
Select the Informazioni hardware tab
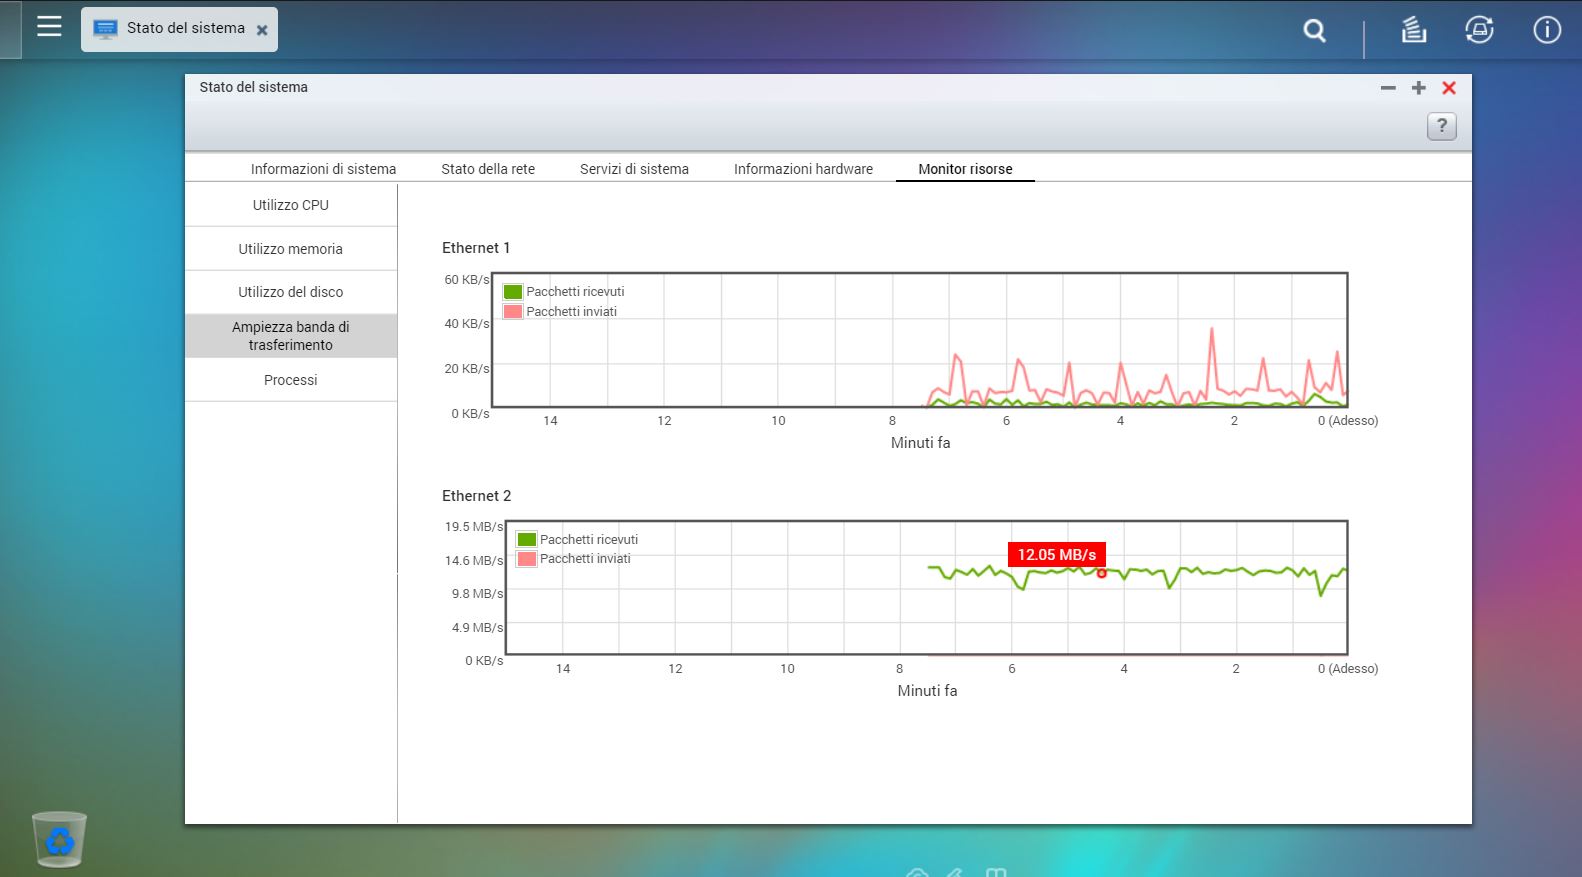(x=803, y=169)
